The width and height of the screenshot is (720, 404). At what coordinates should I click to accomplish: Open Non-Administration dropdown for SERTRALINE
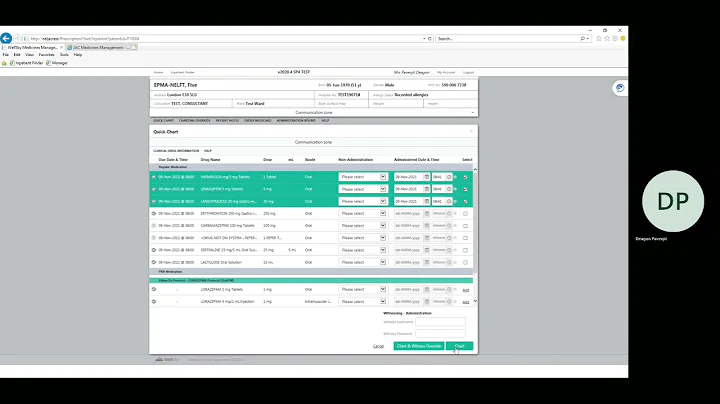pos(363,250)
